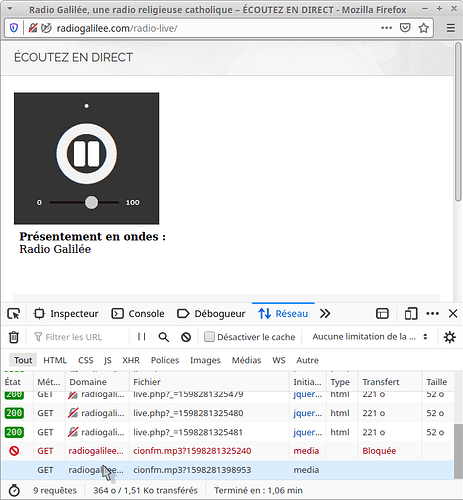This screenshot has width=463, height=500.
Task: Open network search magnifier
Action: coord(164,337)
